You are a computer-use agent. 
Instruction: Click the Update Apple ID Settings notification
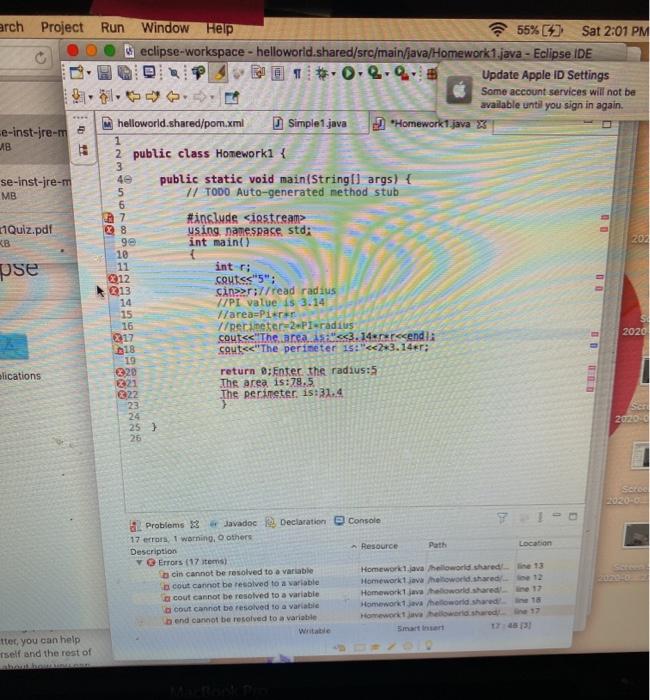pos(542,90)
